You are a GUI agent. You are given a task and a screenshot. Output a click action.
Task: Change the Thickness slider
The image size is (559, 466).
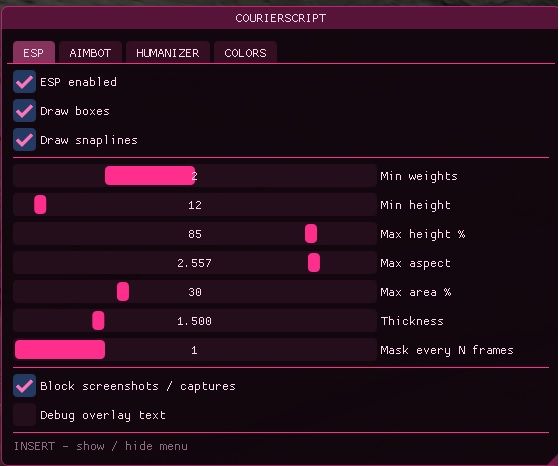[195, 321]
